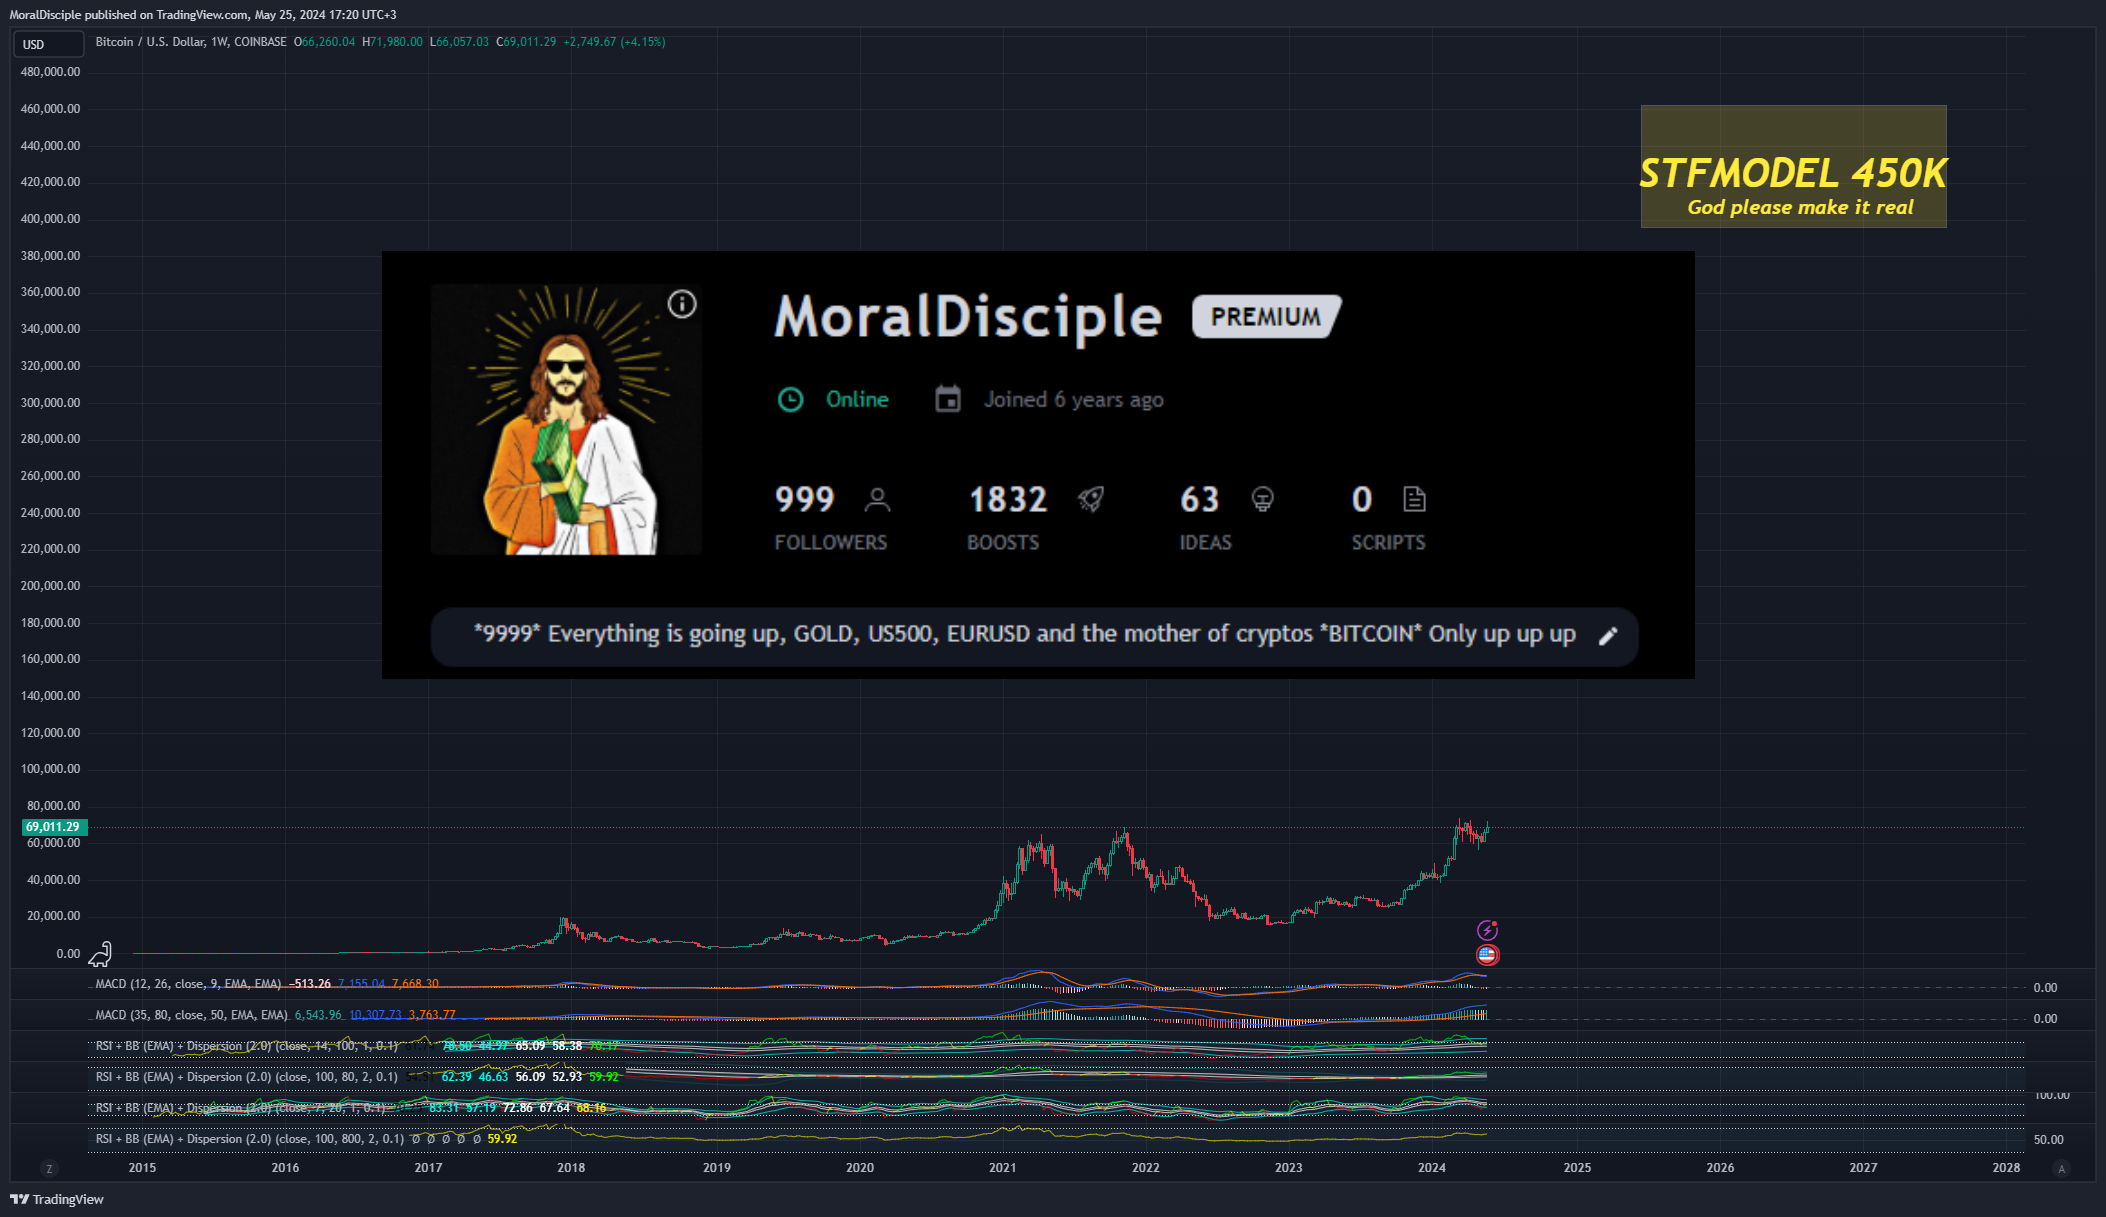
Task: Click the yellow 59.92 RSI value
Action: [x=502, y=1139]
